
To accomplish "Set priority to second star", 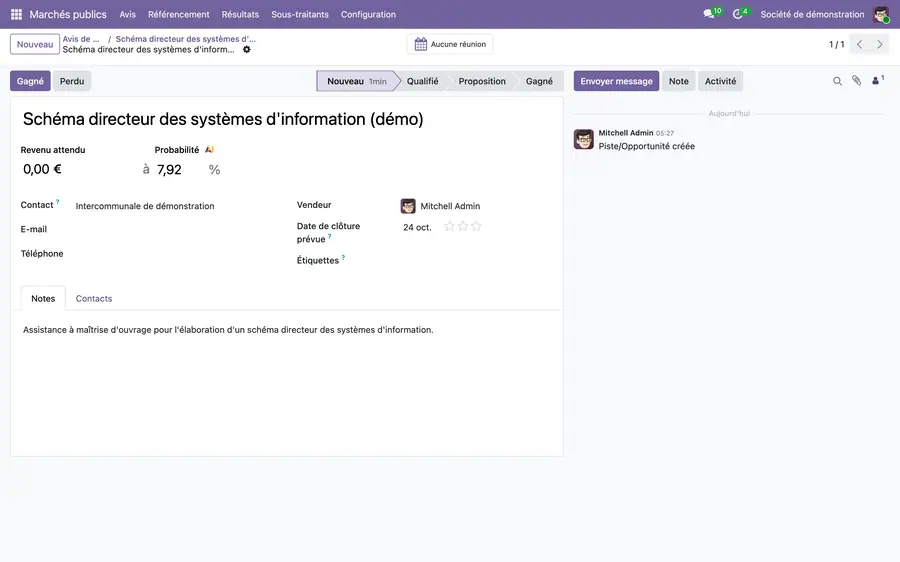I will [463, 227].
